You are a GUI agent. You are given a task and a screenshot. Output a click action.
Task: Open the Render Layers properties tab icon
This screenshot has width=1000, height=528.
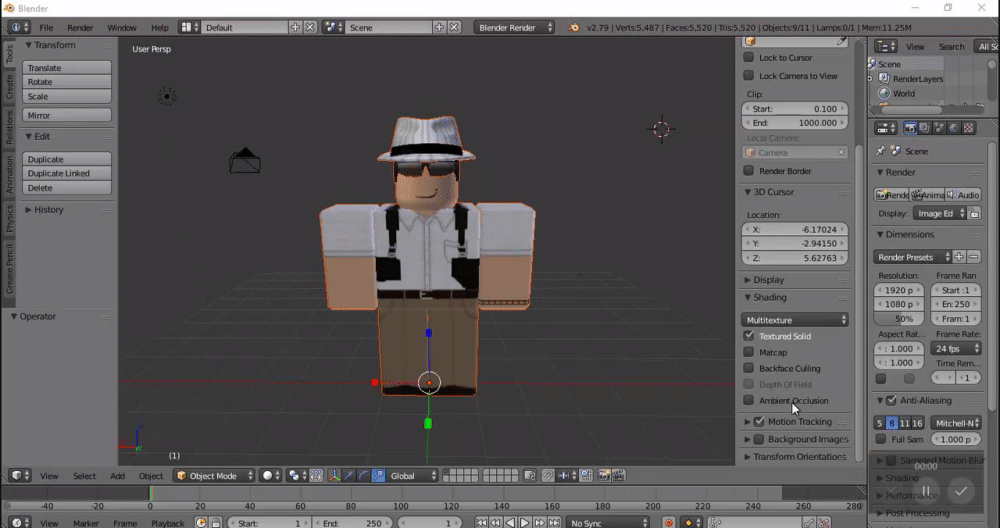(925, 128)
